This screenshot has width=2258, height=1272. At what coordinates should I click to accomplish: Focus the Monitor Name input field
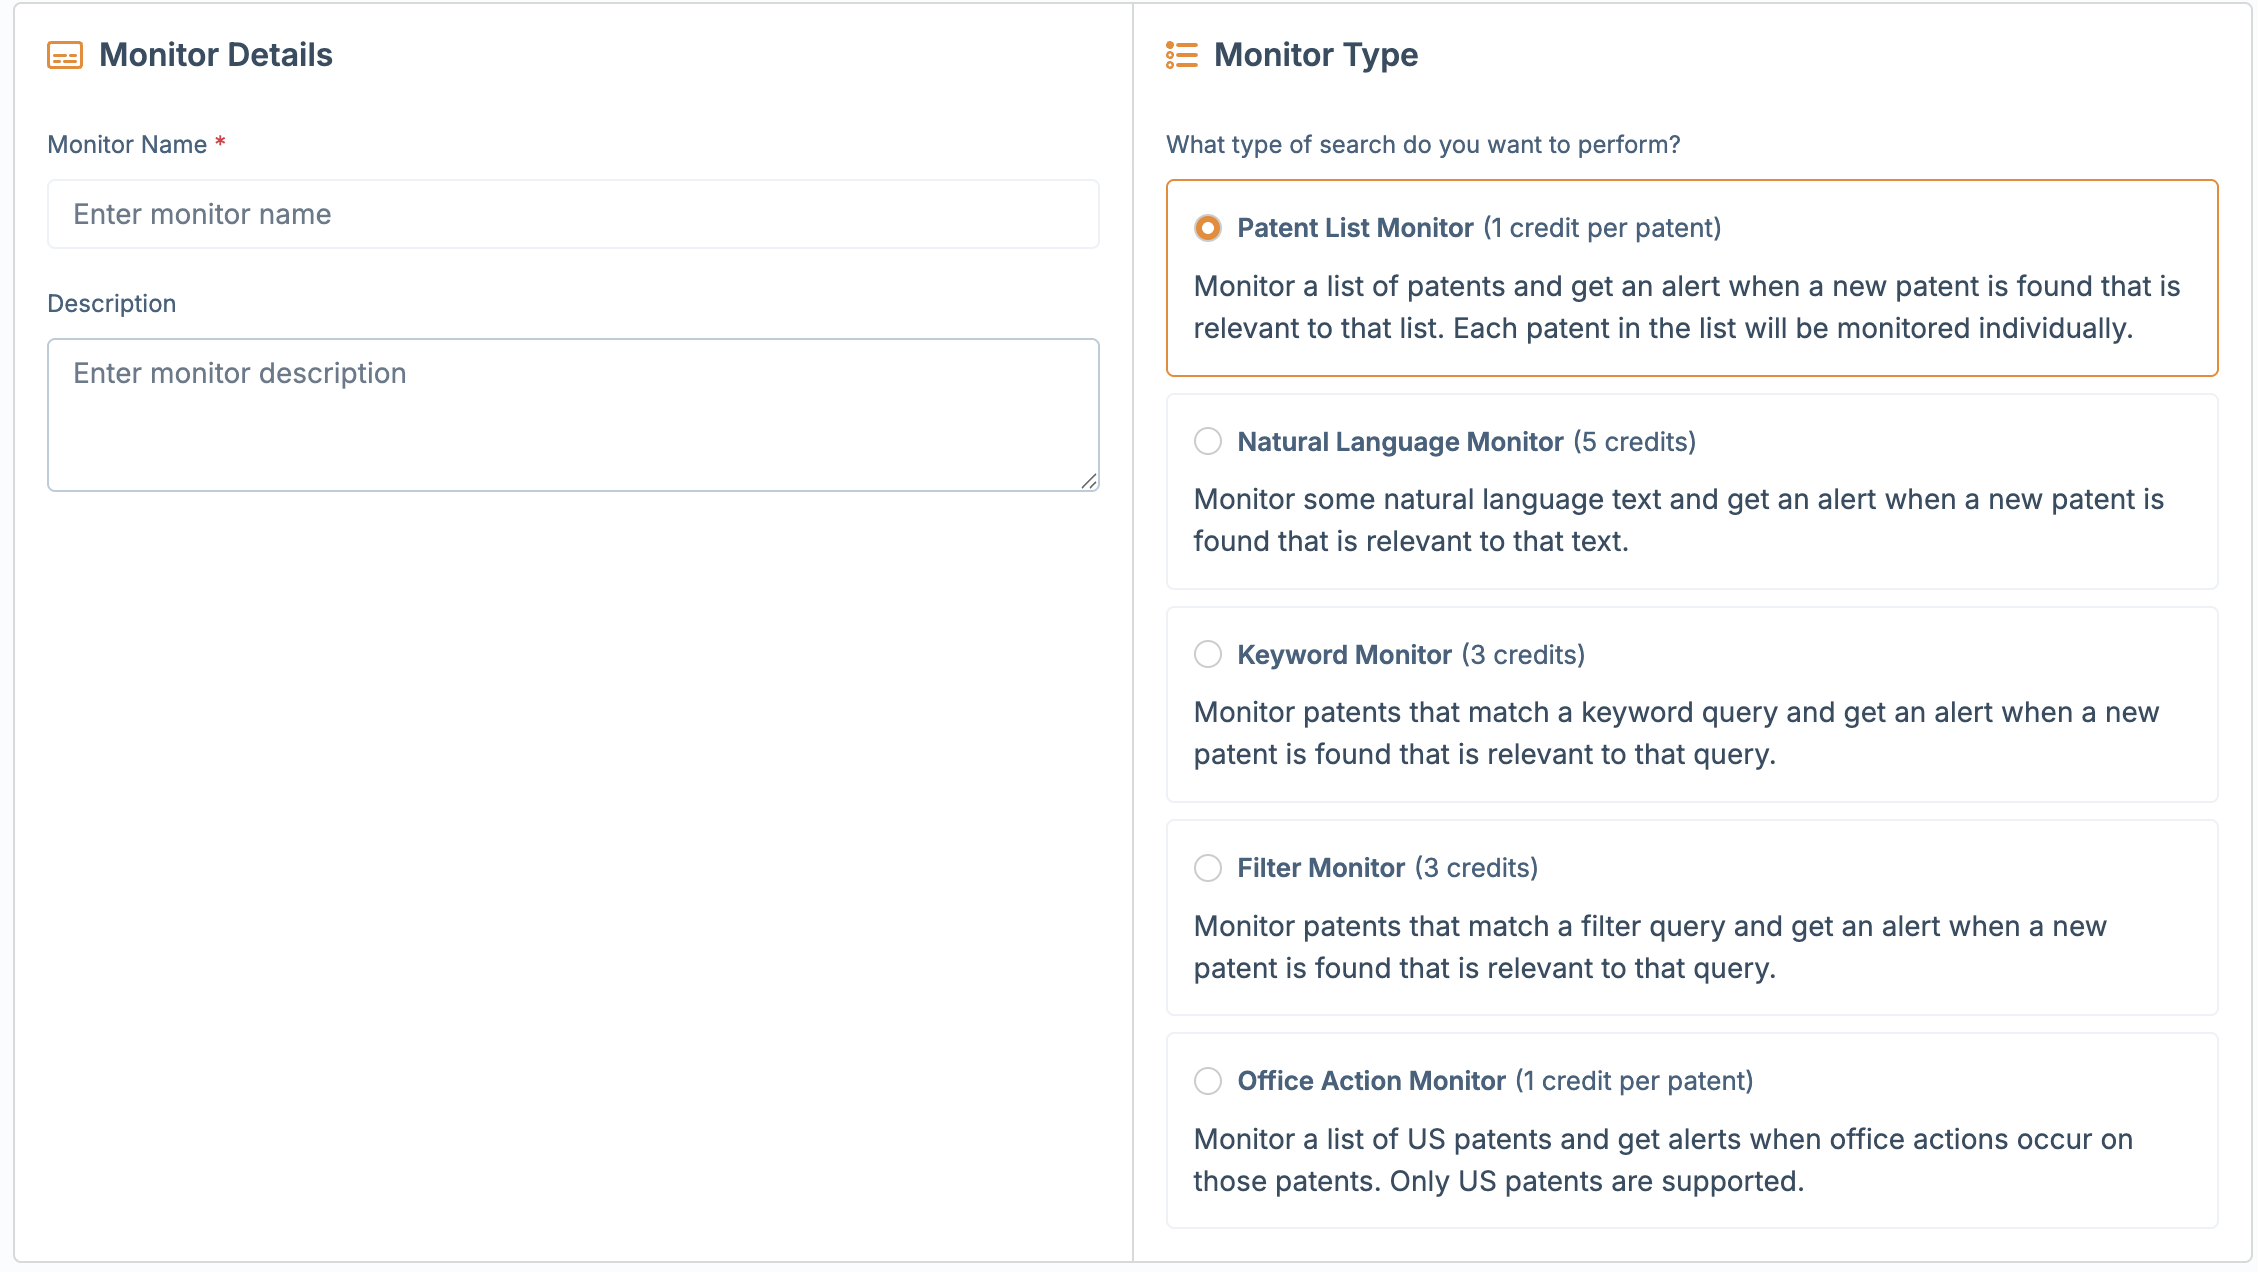pyautogui.click(x=573, y=214)
